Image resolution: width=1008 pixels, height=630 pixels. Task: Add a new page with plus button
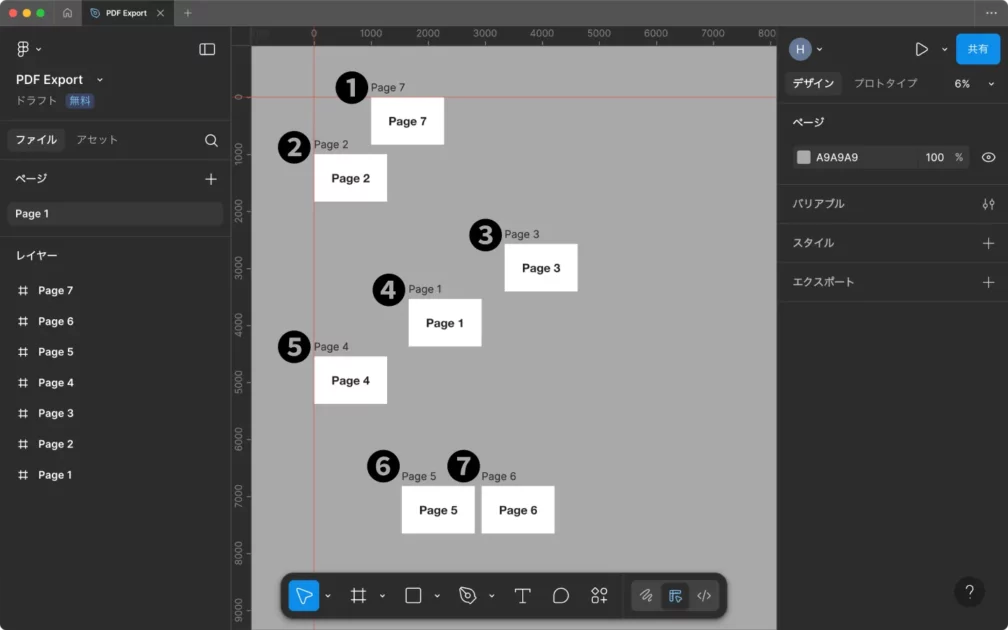[211, 179]
